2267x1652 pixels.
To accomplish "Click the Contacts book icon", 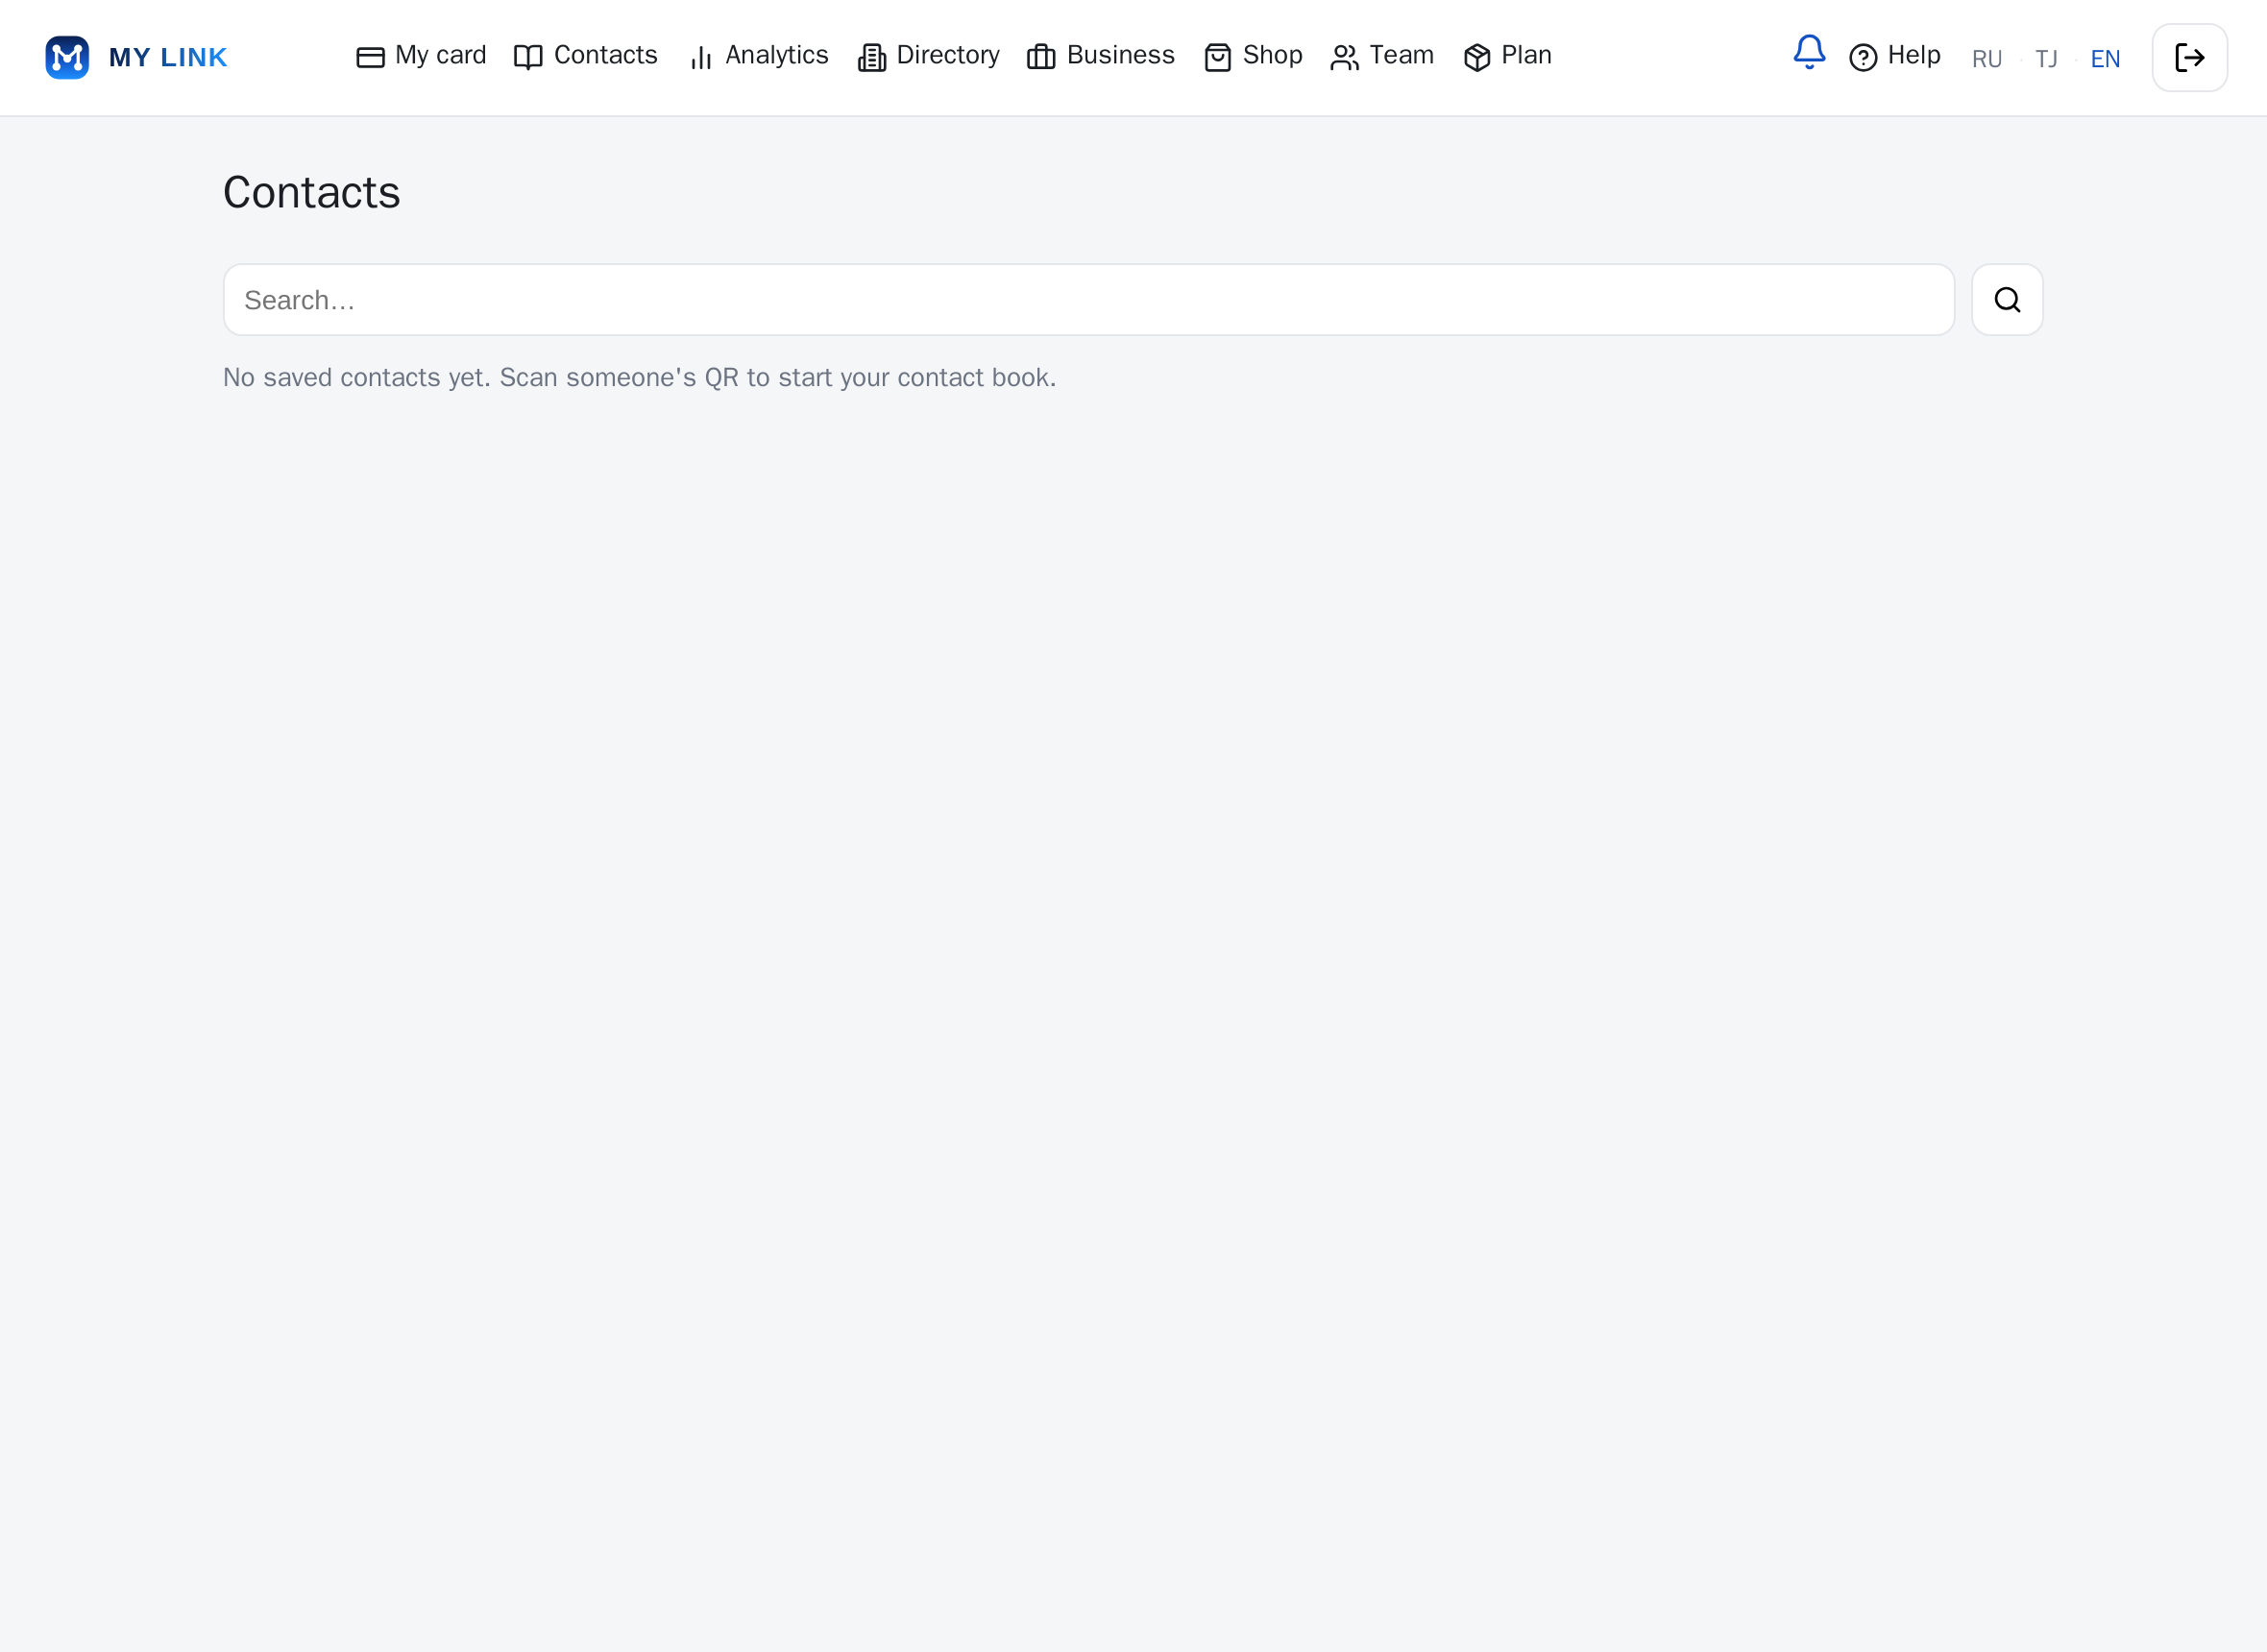I will click(528, 58).
